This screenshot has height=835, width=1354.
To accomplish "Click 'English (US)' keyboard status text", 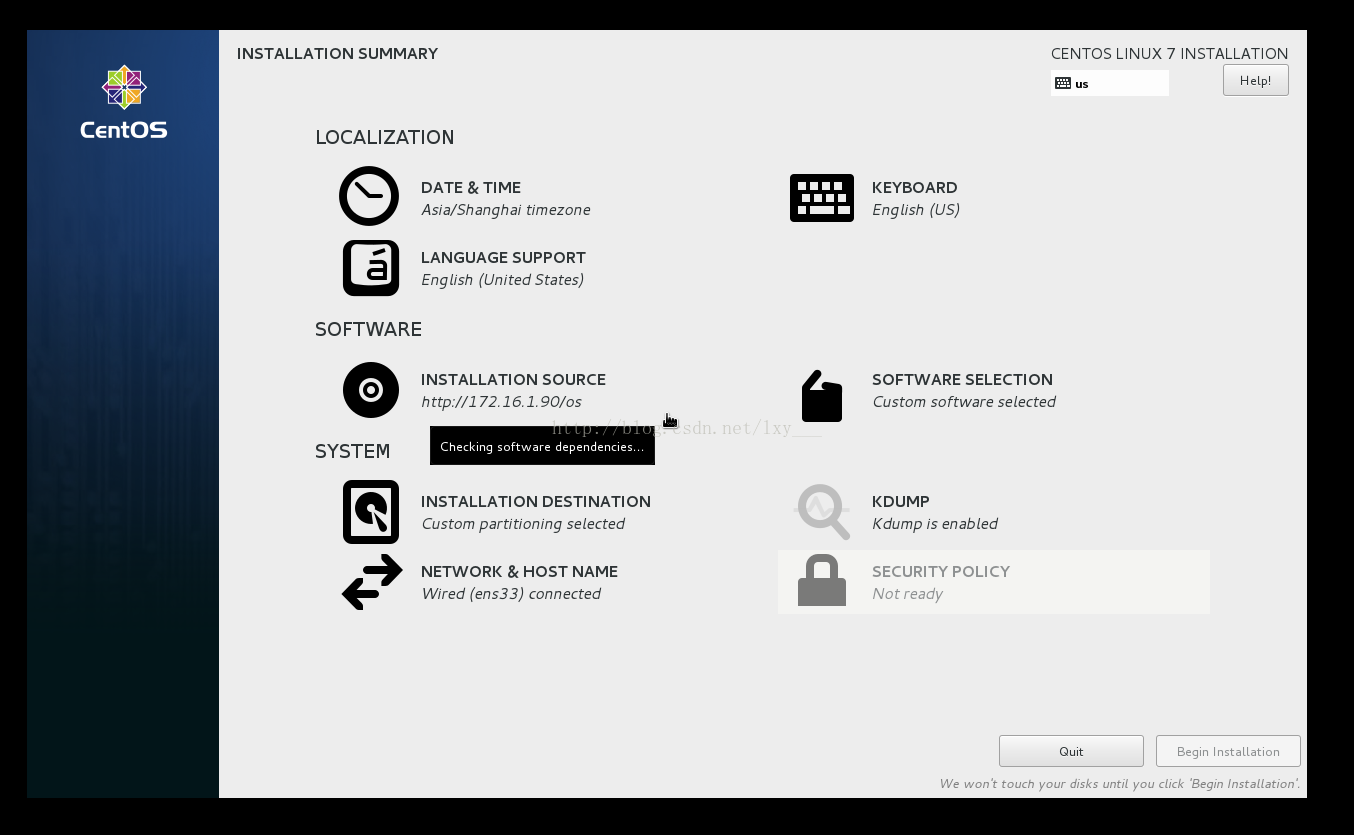I will click(x=916, y=210).
